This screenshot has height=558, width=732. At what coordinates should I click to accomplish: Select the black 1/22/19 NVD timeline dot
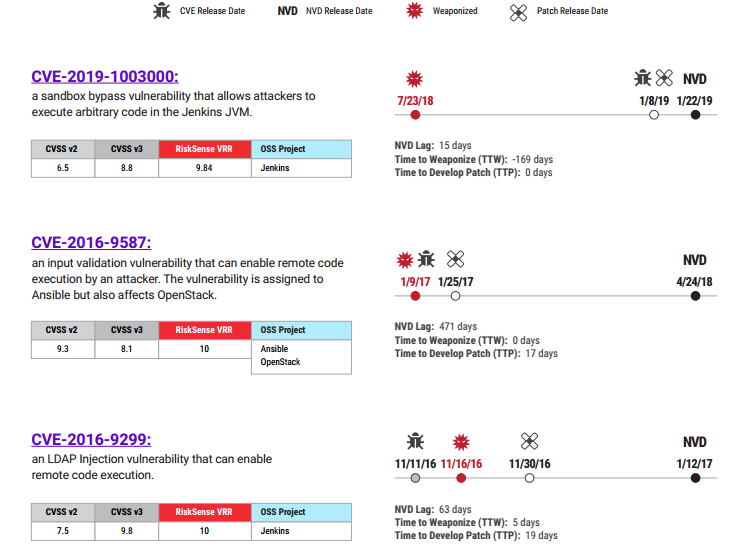point(695,115)
